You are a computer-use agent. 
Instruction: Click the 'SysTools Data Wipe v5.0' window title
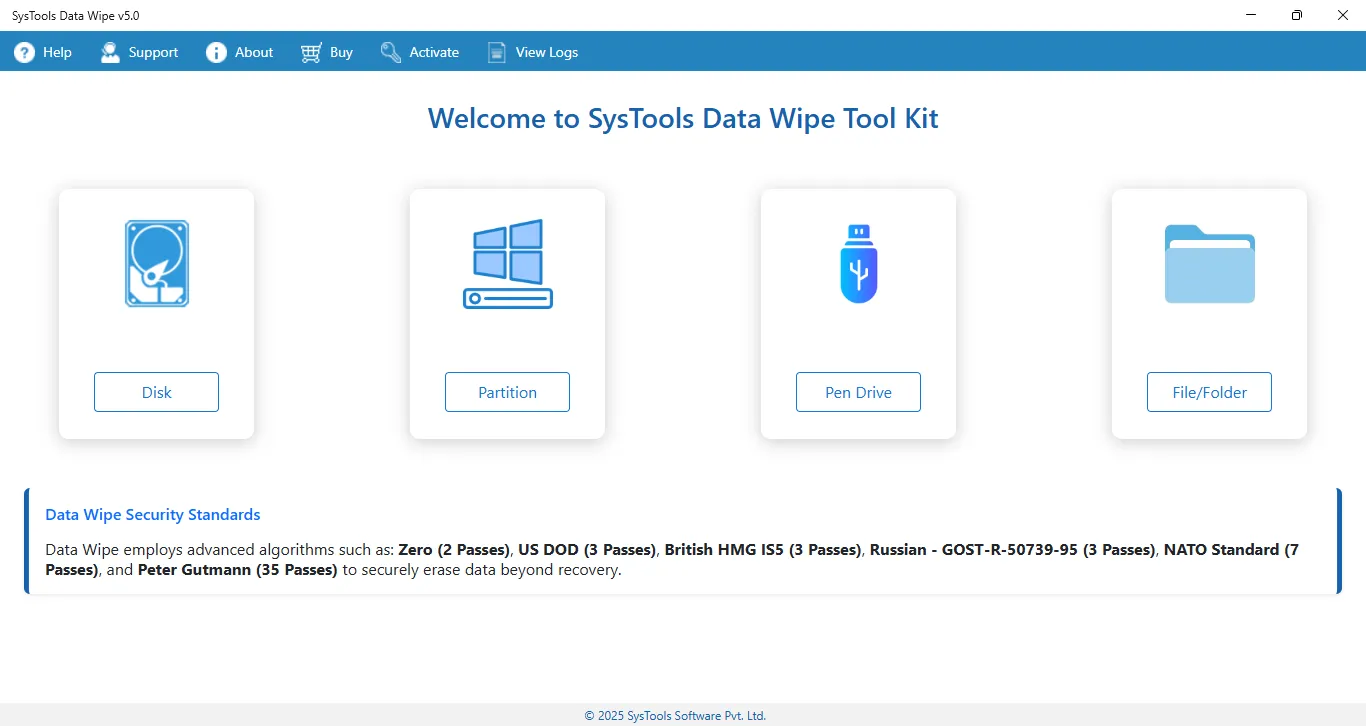click(76, 16)
